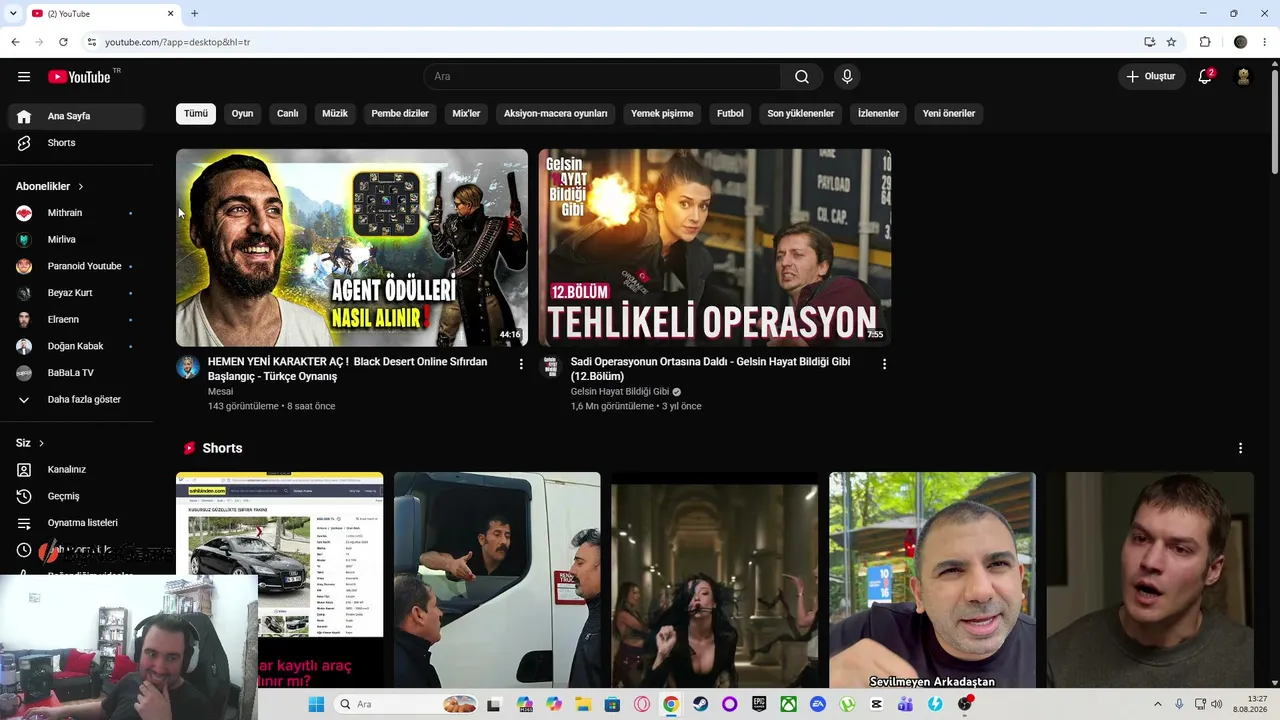Start voice search with the microphone icon
The height and width of the screenshot is (720, 1280).
click(x=847, y=77)
